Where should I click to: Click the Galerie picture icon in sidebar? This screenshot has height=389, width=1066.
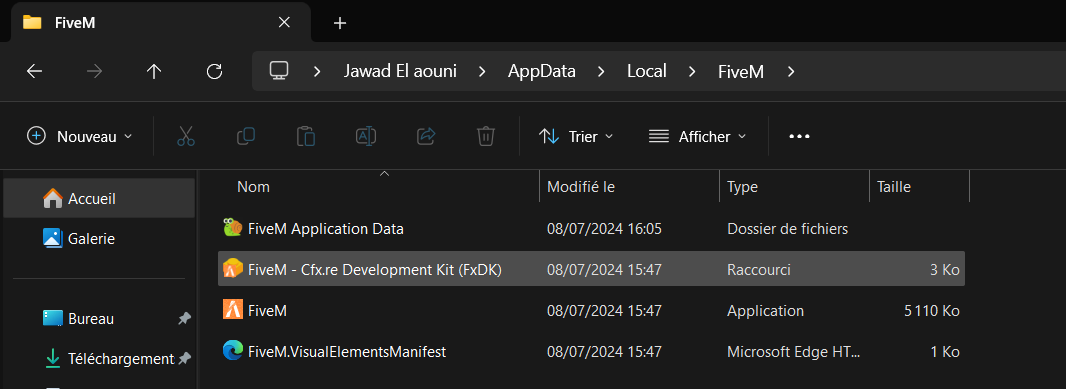[52, 238]
